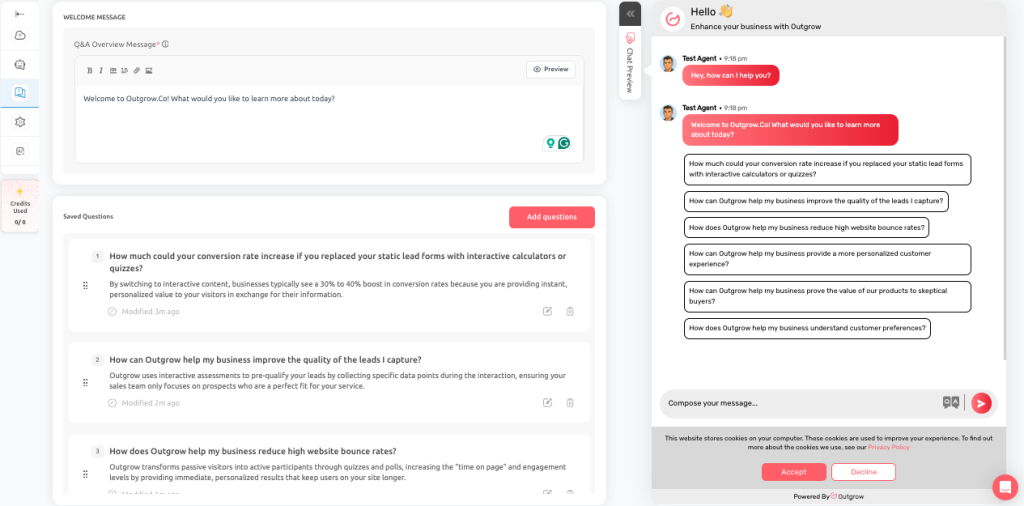This screenshot has height=506, width=1024.
Task: Select the Q&A book sidebar tab
Action: tap(20, 93)
